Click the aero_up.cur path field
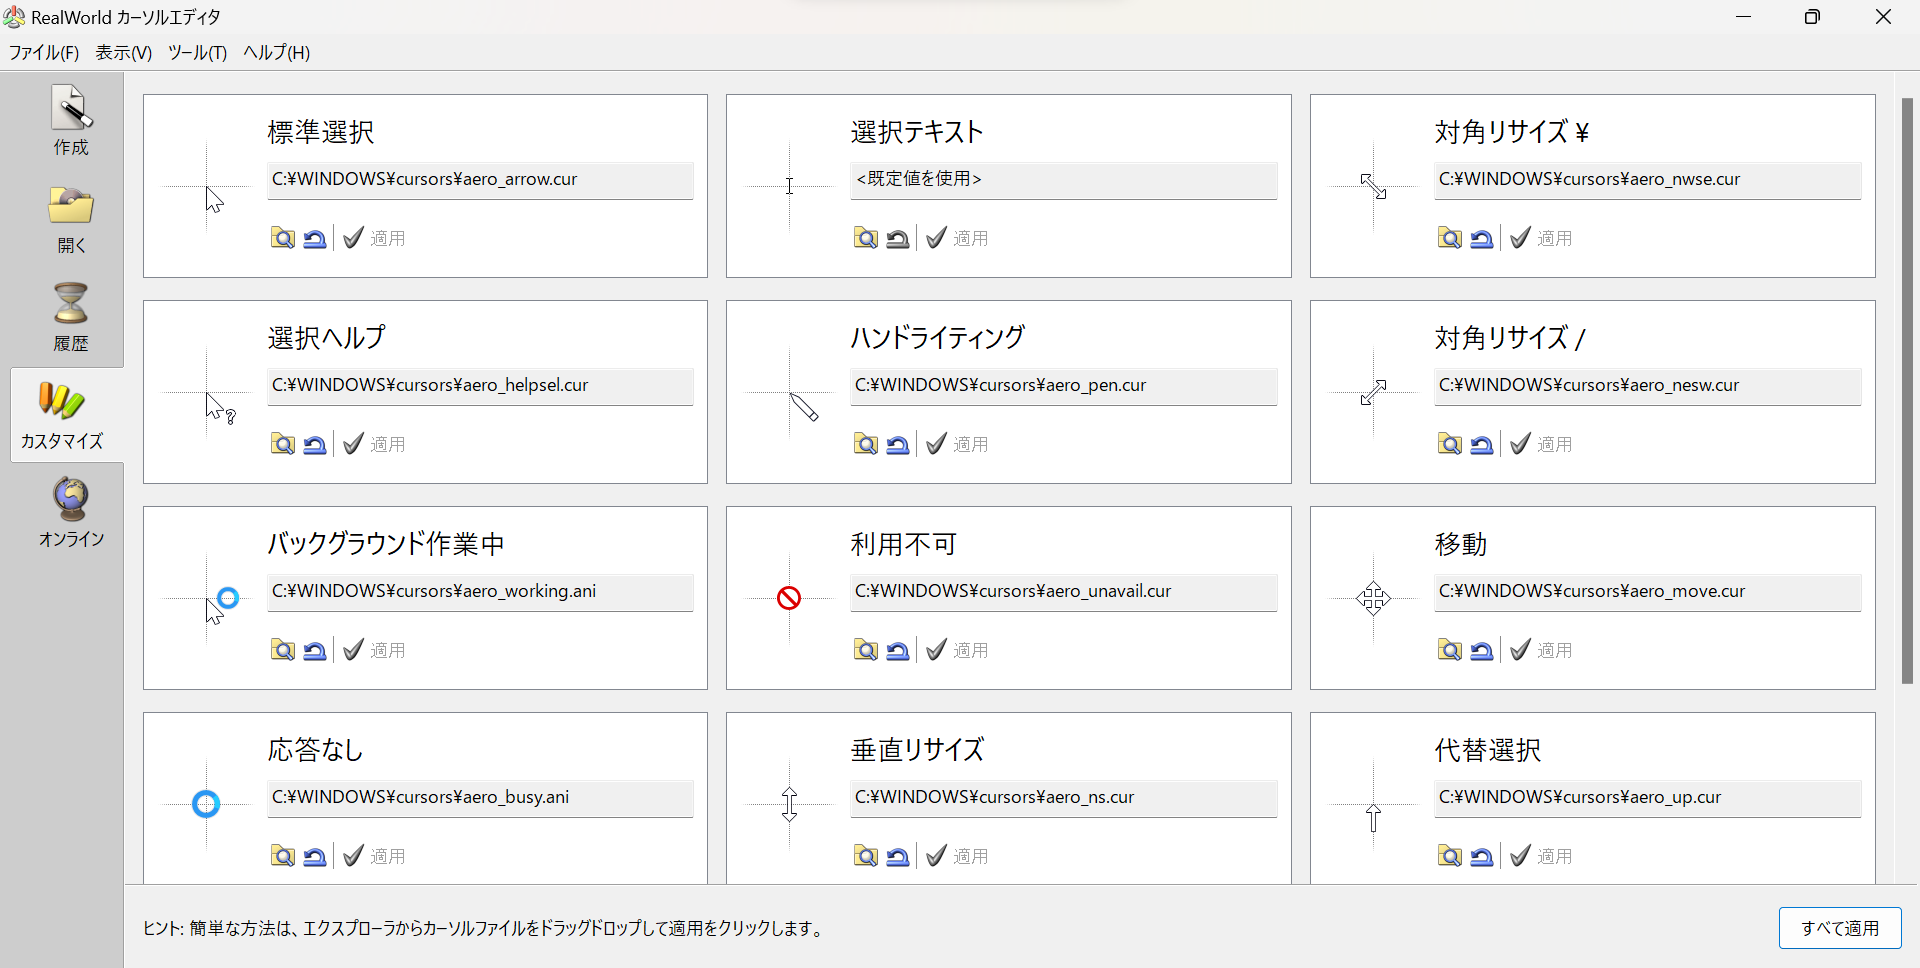Viewport: 1920px width, 968px height. pyautogui.click(x=1648, y=798)
